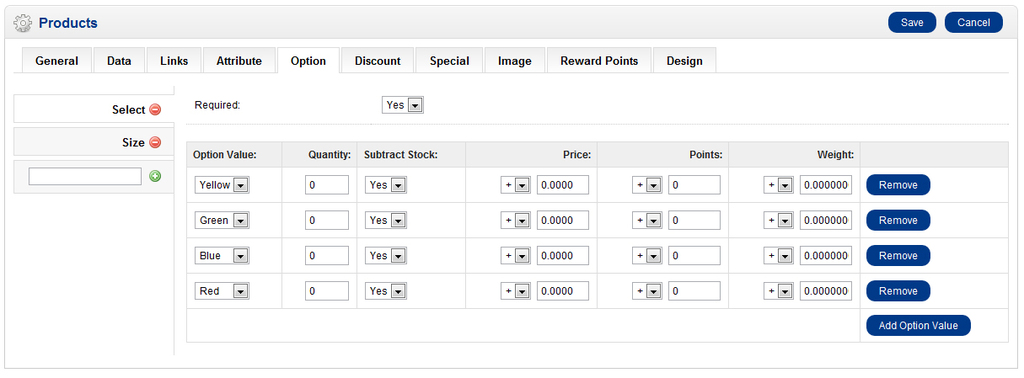Remove the Red option value row
Screen dimensions: 1024x378
point(898,291)
